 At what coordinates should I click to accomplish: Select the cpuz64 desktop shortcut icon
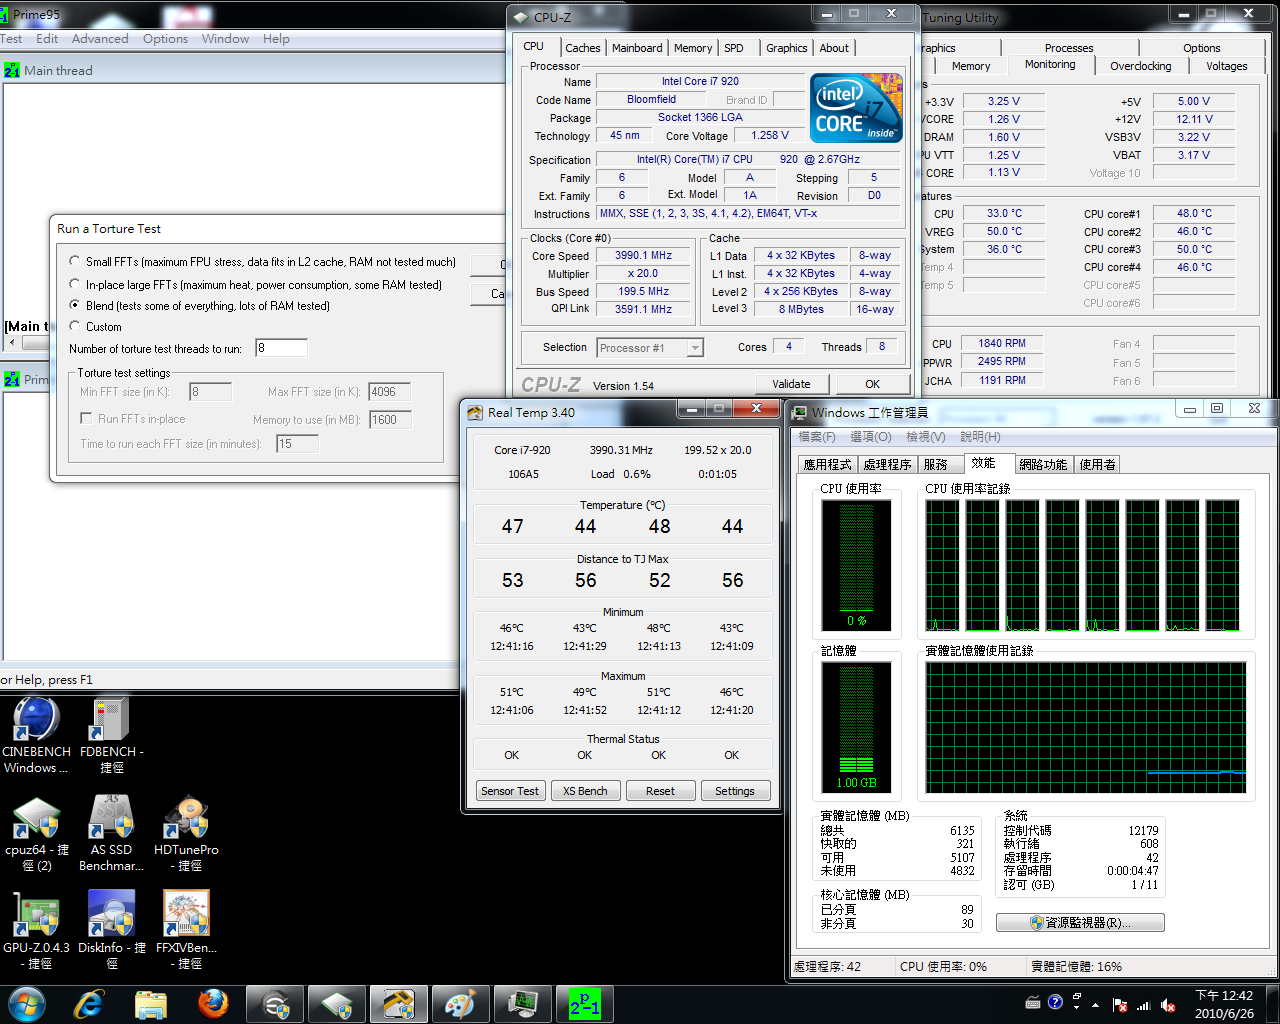coord(37,833)
